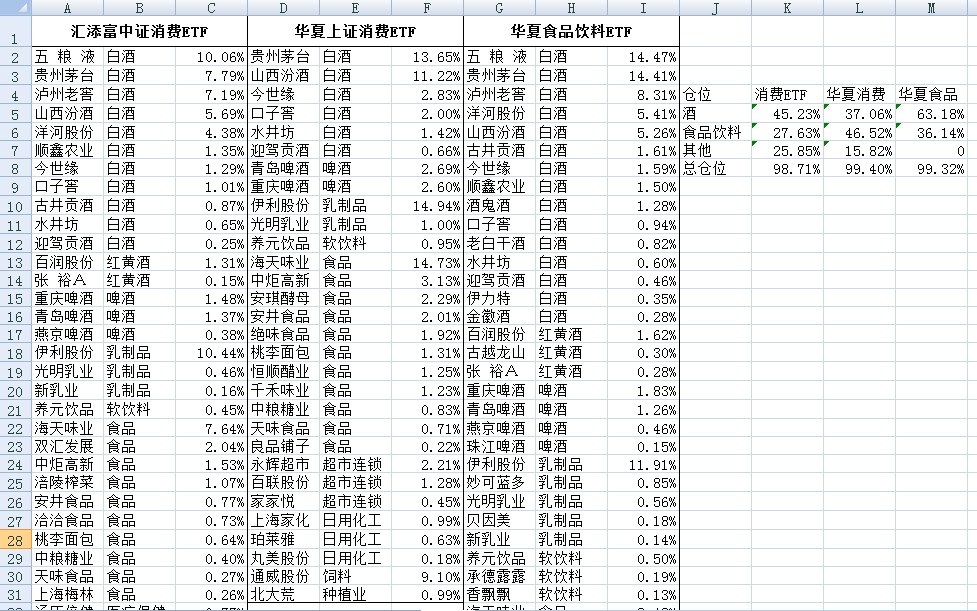
Task: Select row 18 header
Action: click(x=16, y=353)
